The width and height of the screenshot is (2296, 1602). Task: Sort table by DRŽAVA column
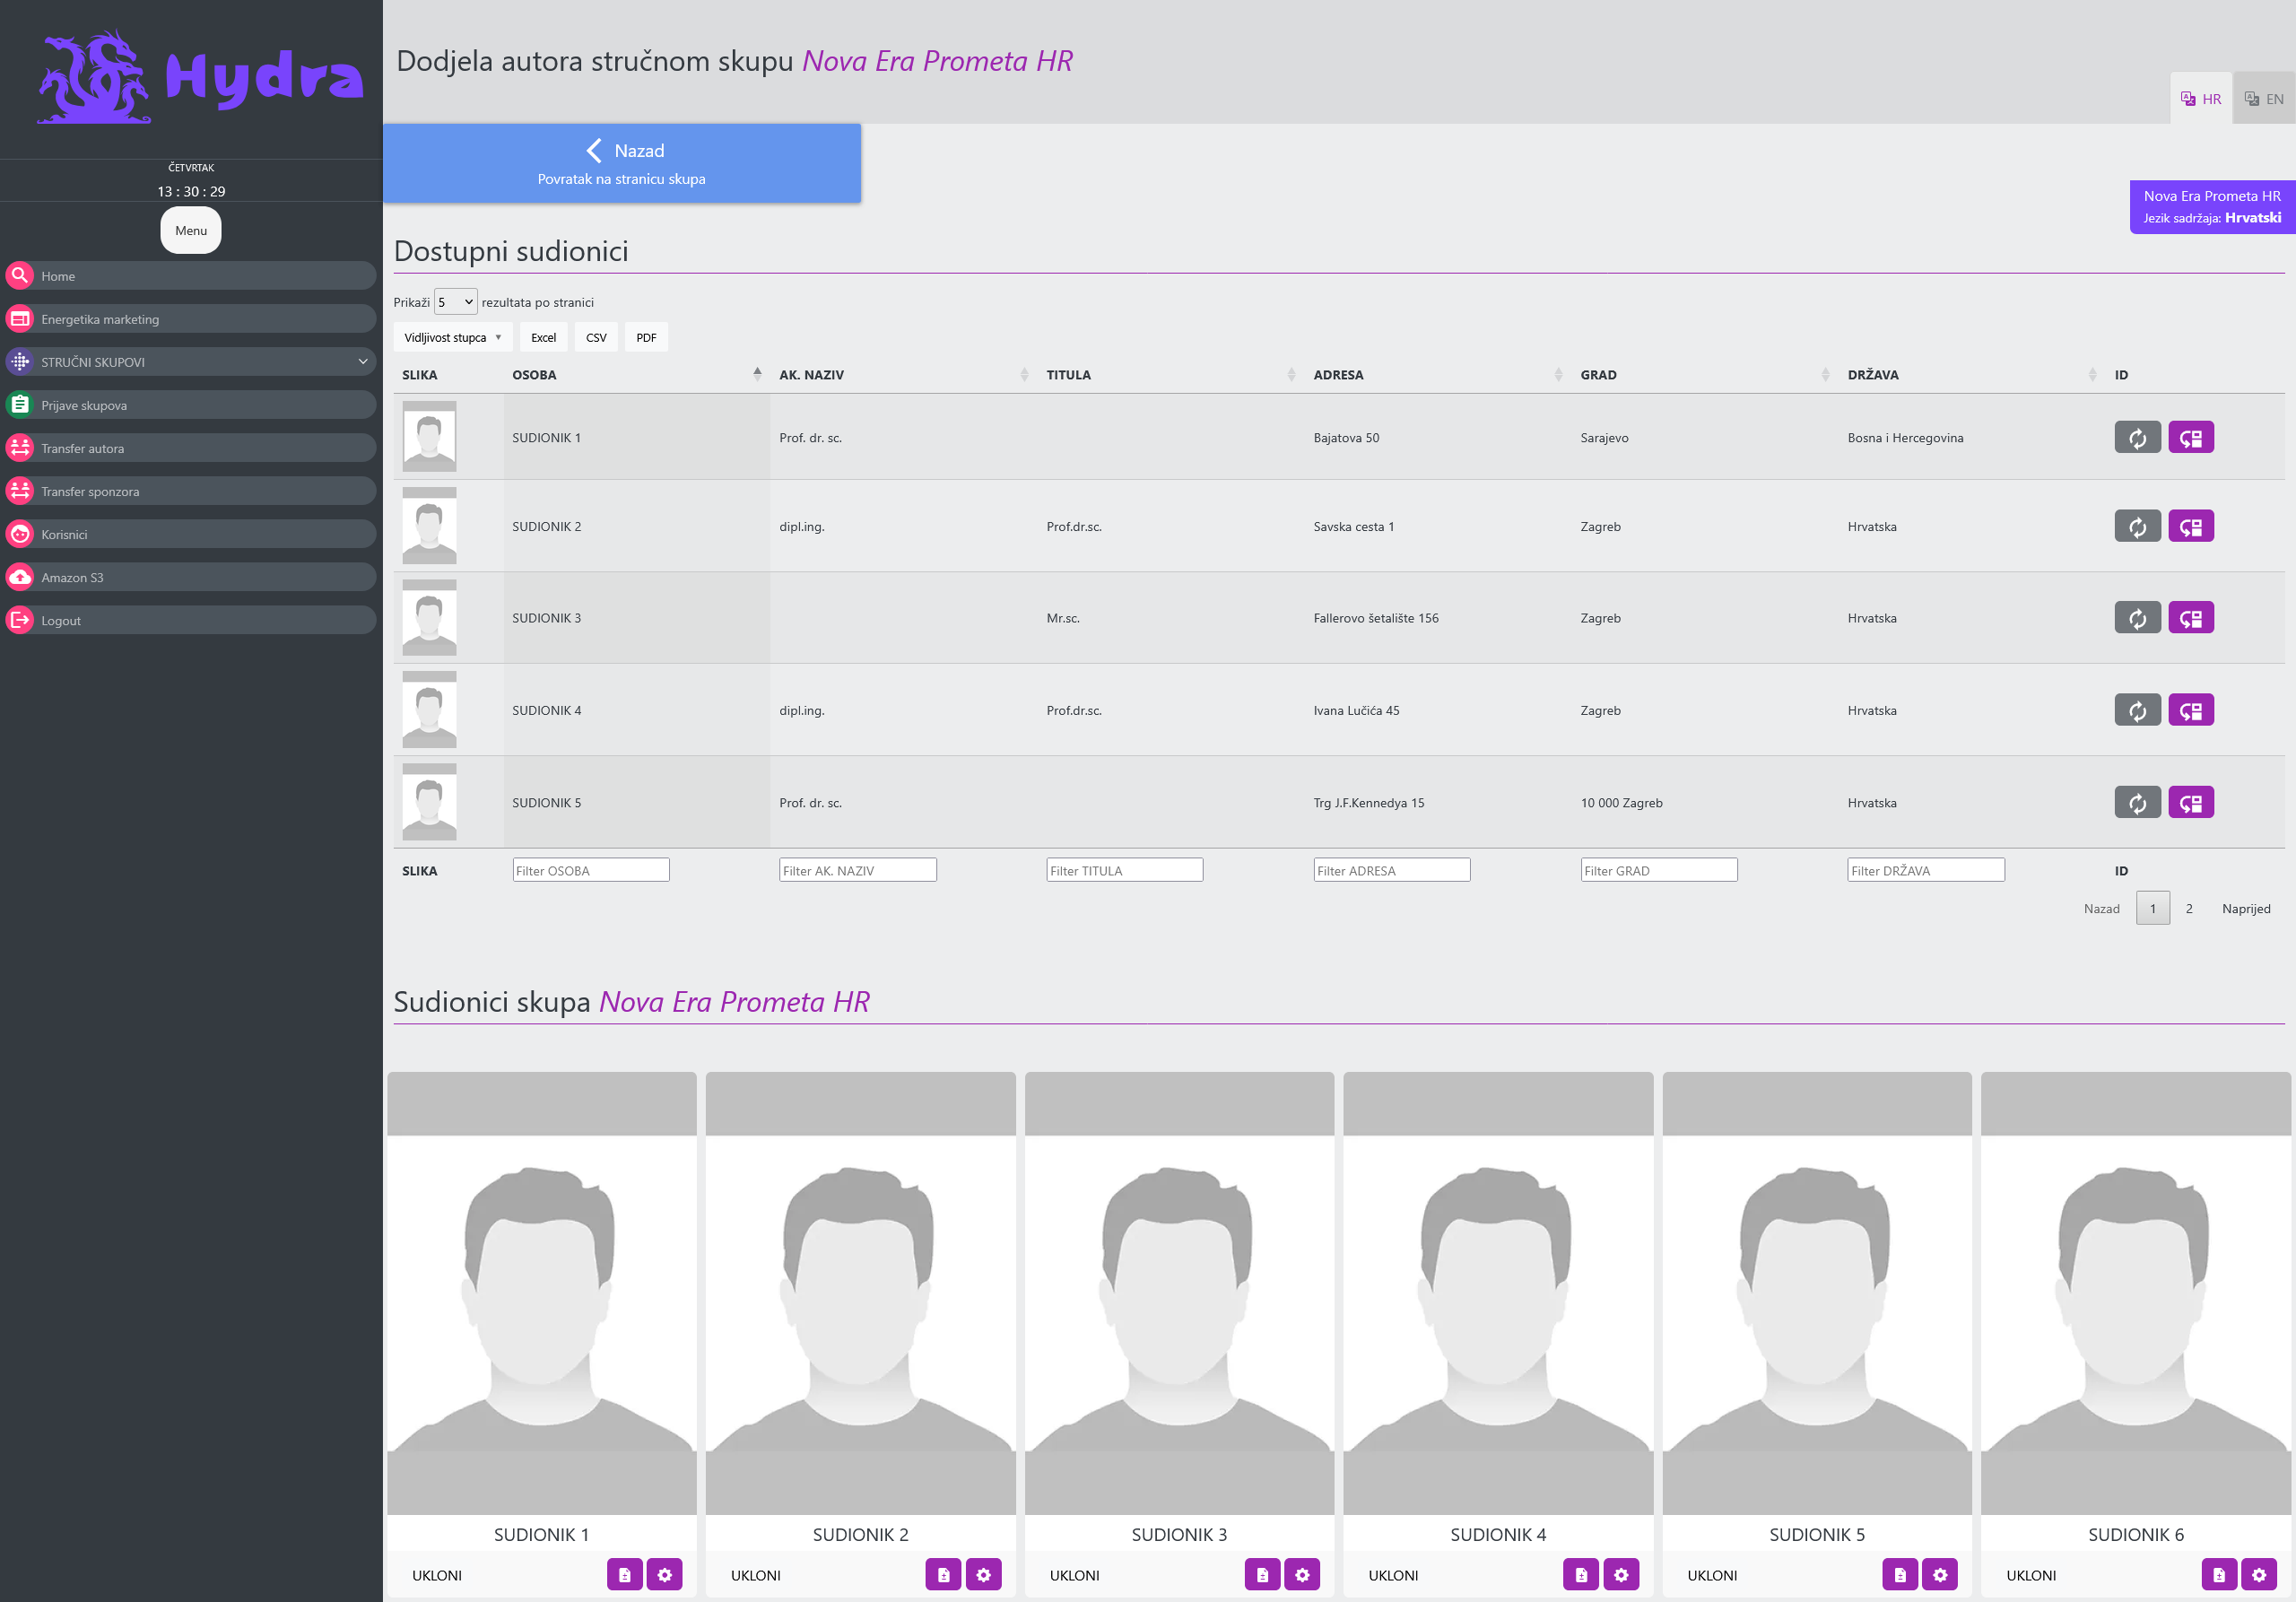click(1972, 375)
